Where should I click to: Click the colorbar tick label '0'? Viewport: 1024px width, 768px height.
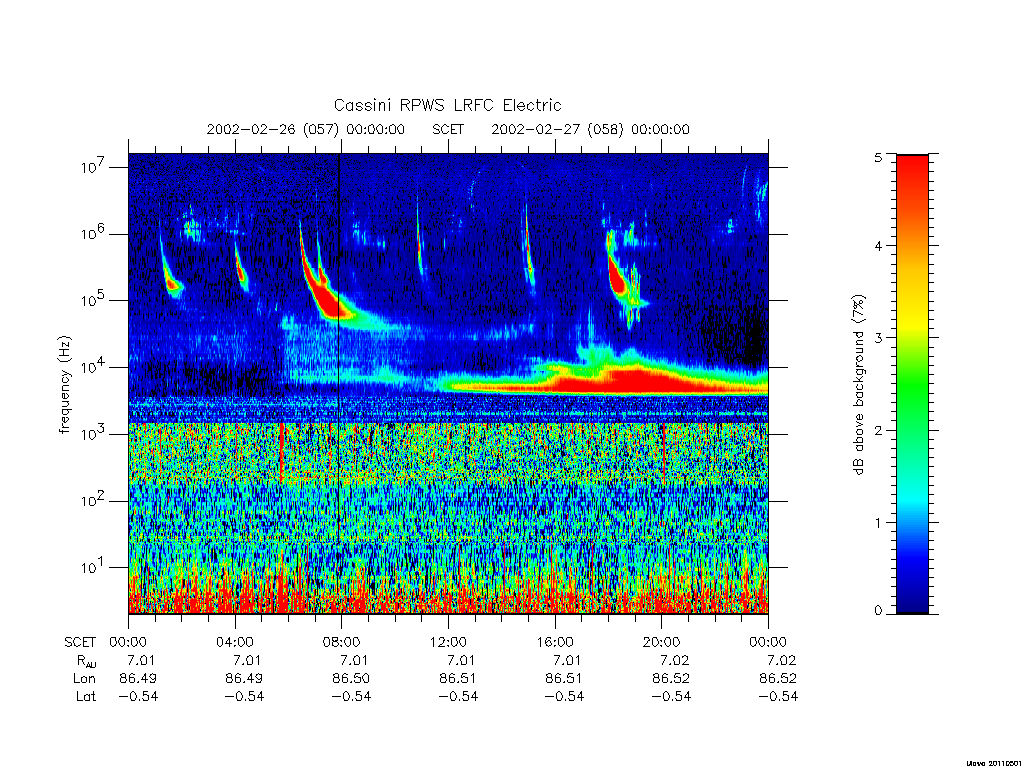click(x=878, y=611)
